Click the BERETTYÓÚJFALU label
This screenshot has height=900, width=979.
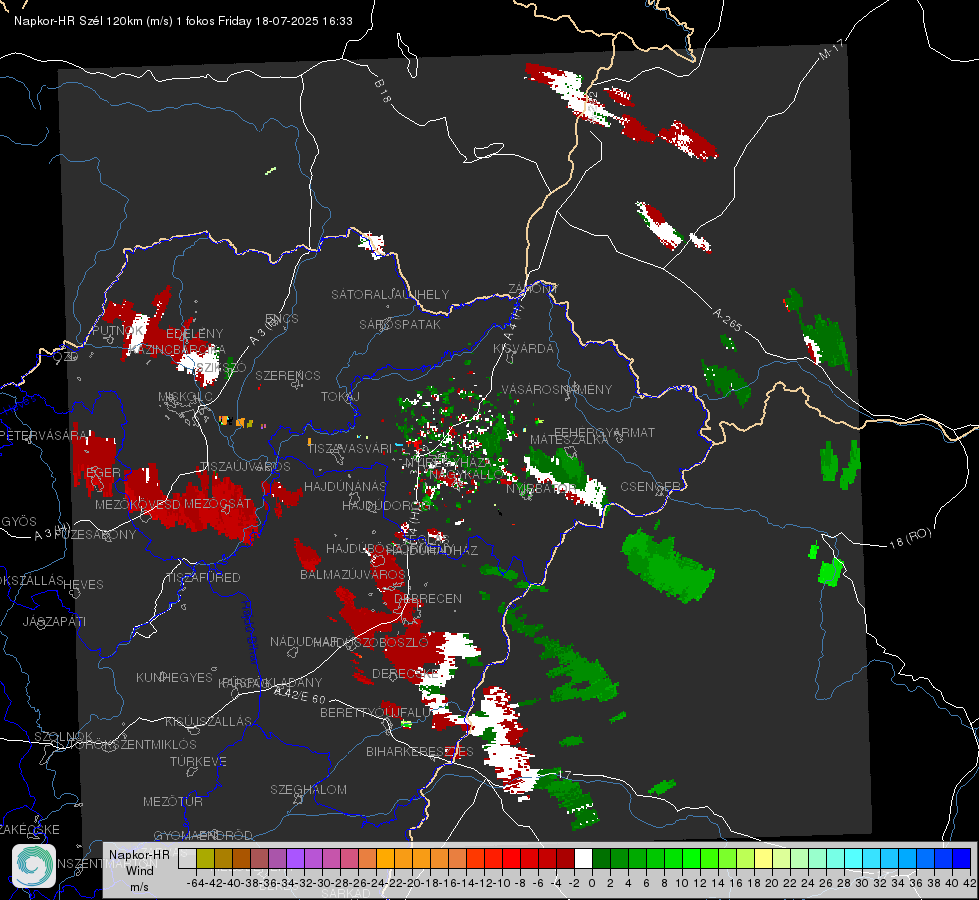click(375, 713)
